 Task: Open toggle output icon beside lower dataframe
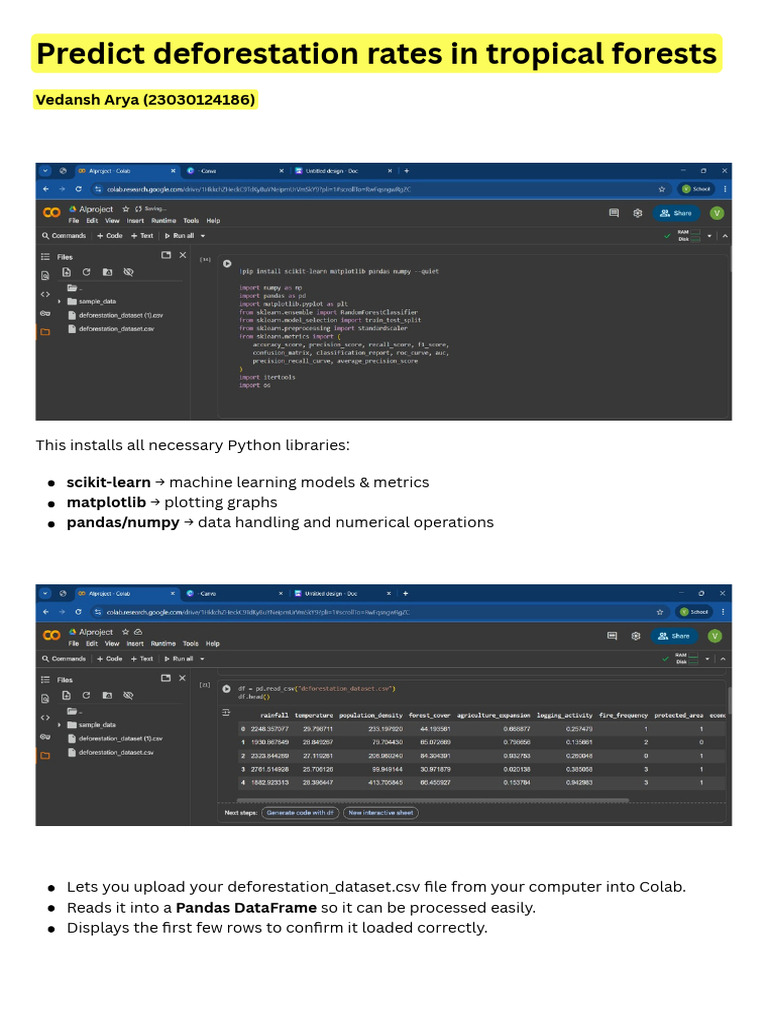click(226, 712)
